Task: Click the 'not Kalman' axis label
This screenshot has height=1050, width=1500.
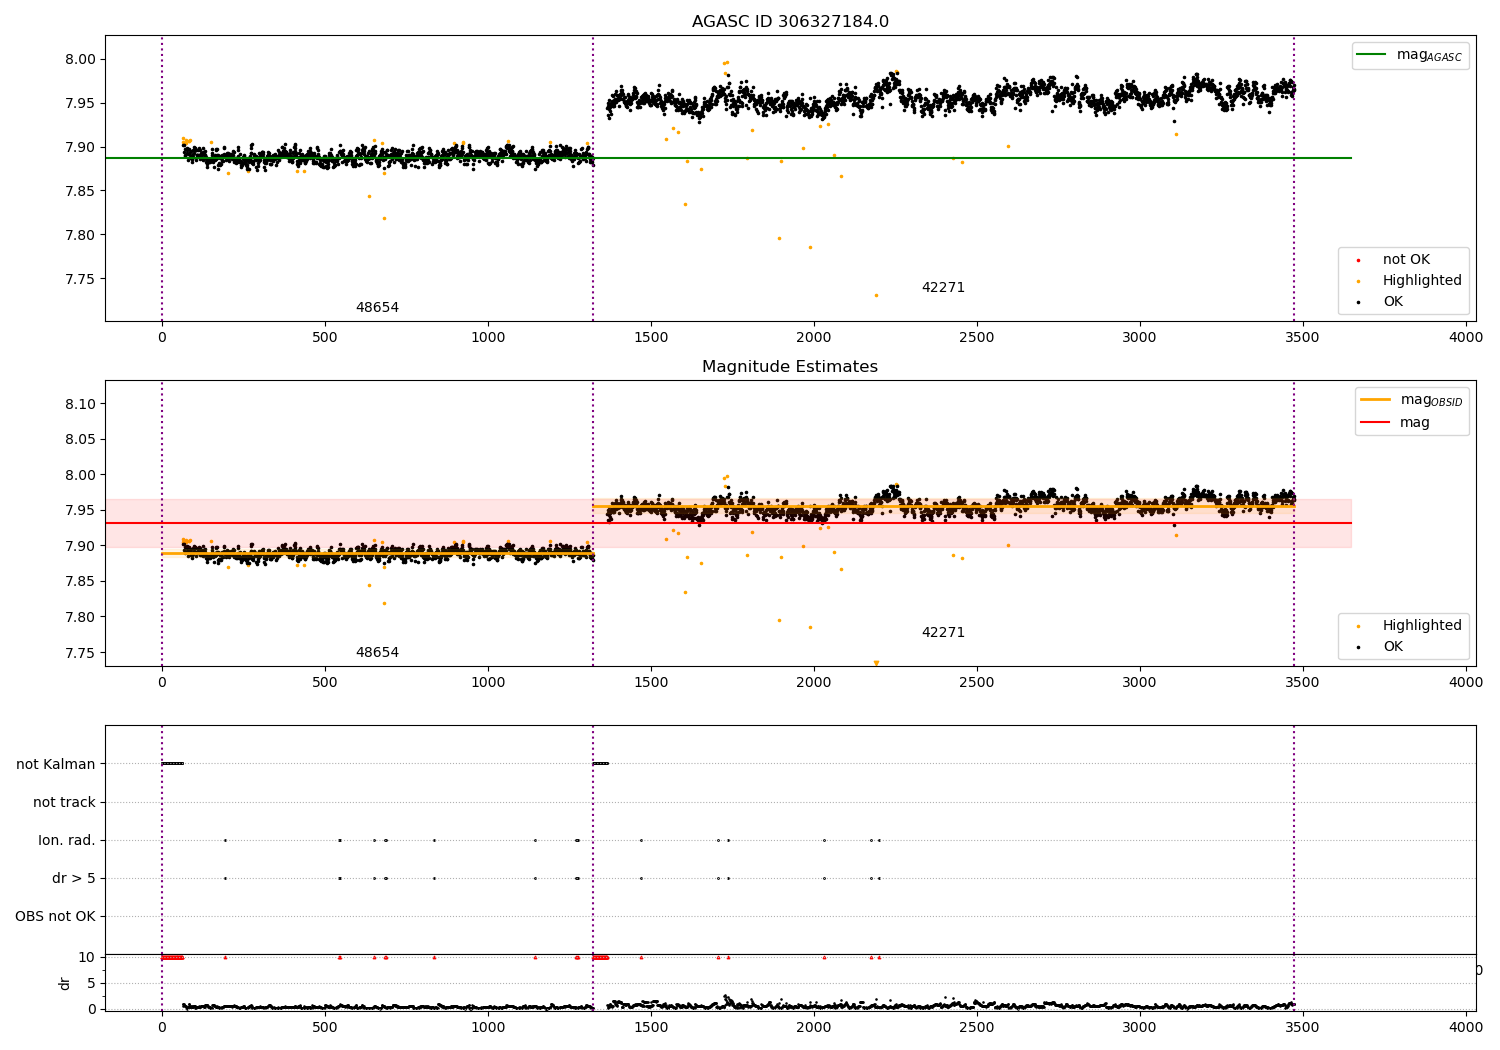Action: tap(56, 764)
